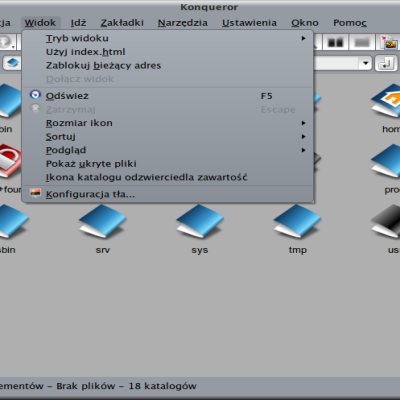Open the Pomoc menu
Screen dimensions: 400x400
pos(350,23)
